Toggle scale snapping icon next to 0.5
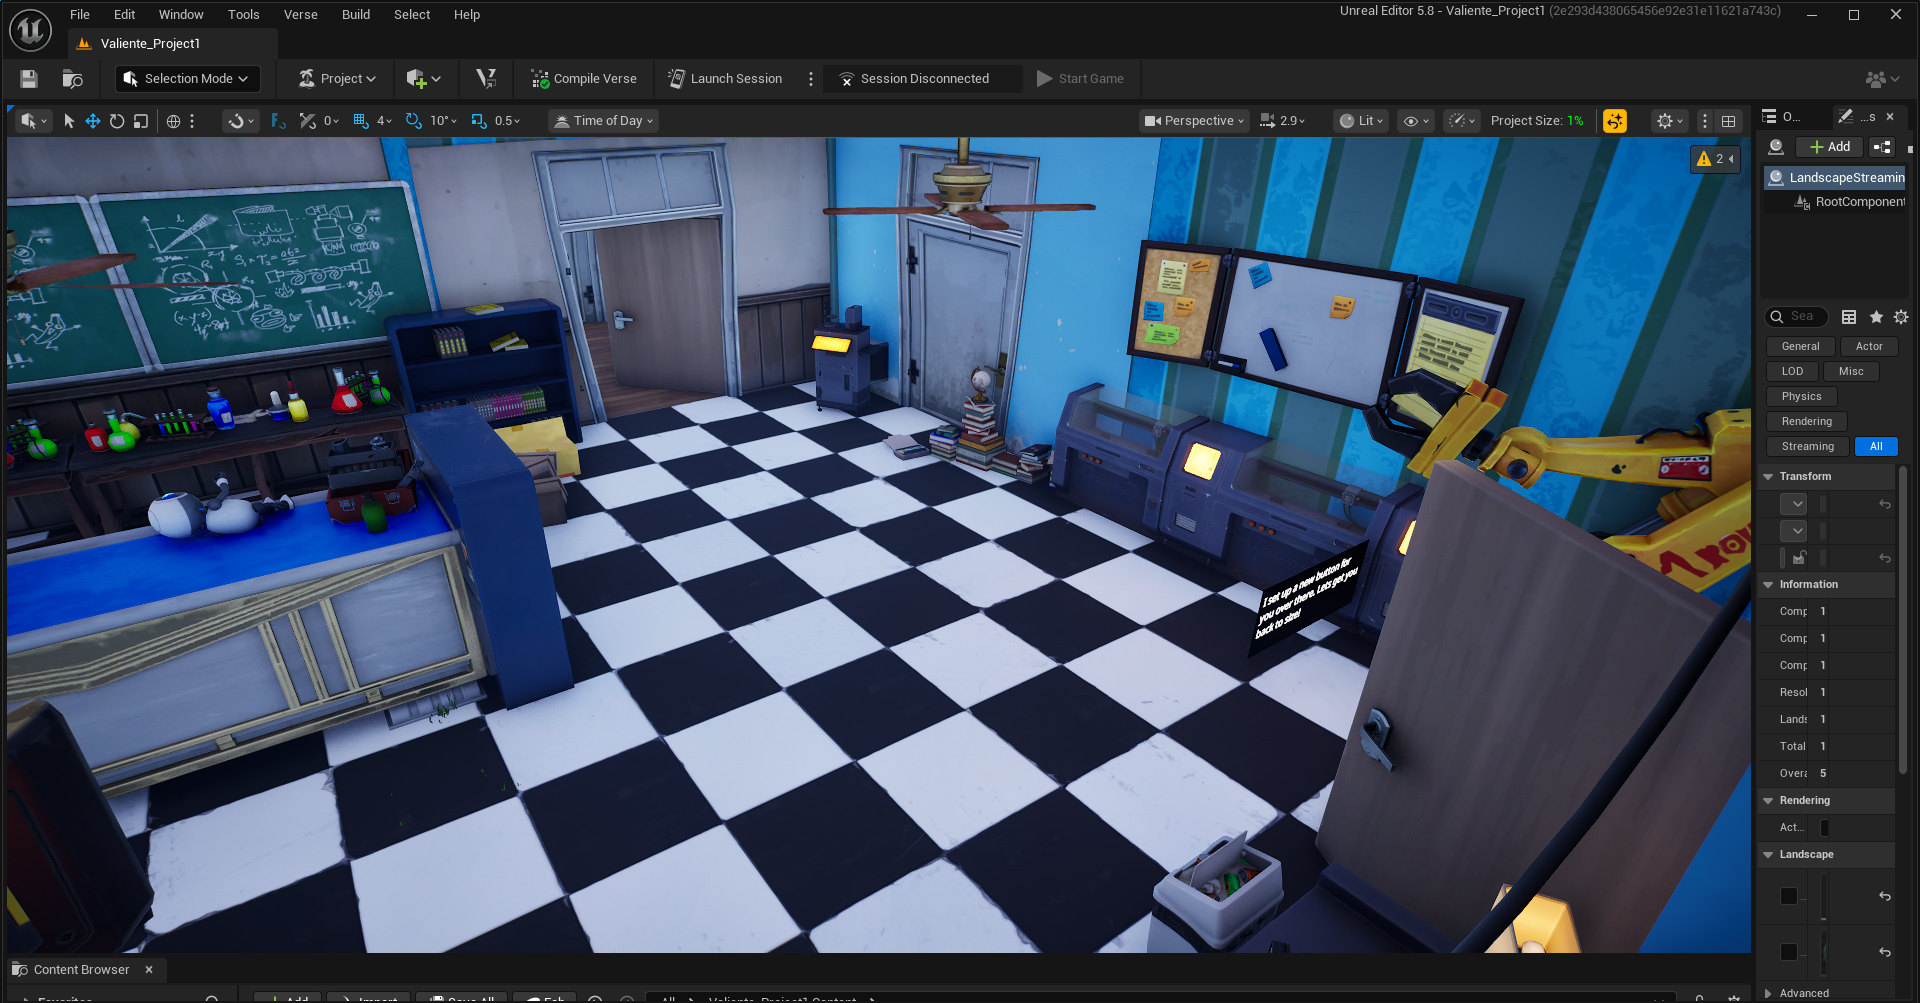 pyautogui.click(x=479, y=121)
